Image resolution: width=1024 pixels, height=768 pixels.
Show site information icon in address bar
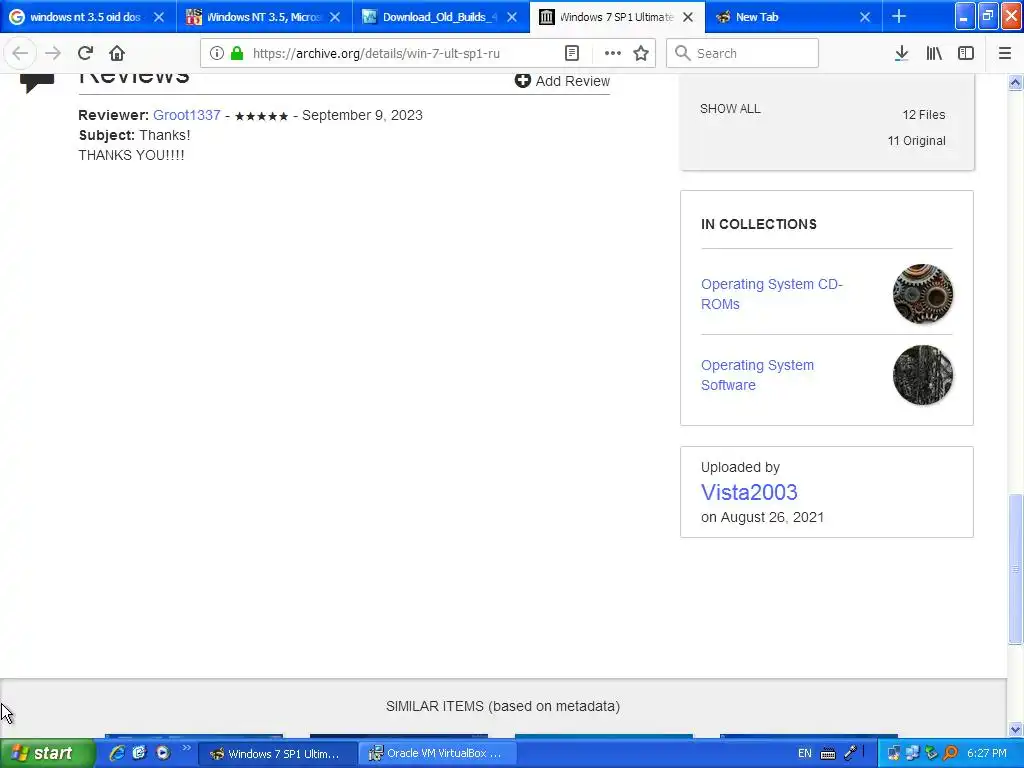(x=217, y=53)
